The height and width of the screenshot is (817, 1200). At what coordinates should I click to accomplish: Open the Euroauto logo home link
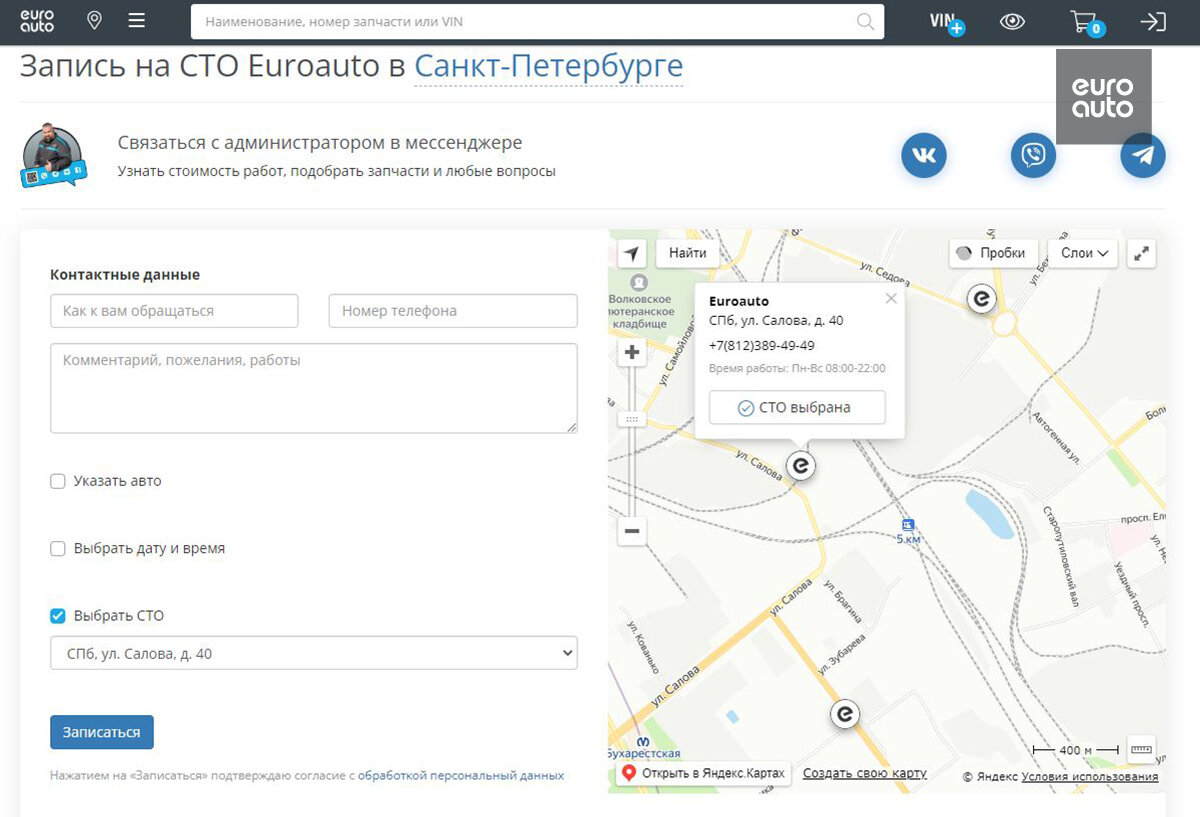[37, 21]
